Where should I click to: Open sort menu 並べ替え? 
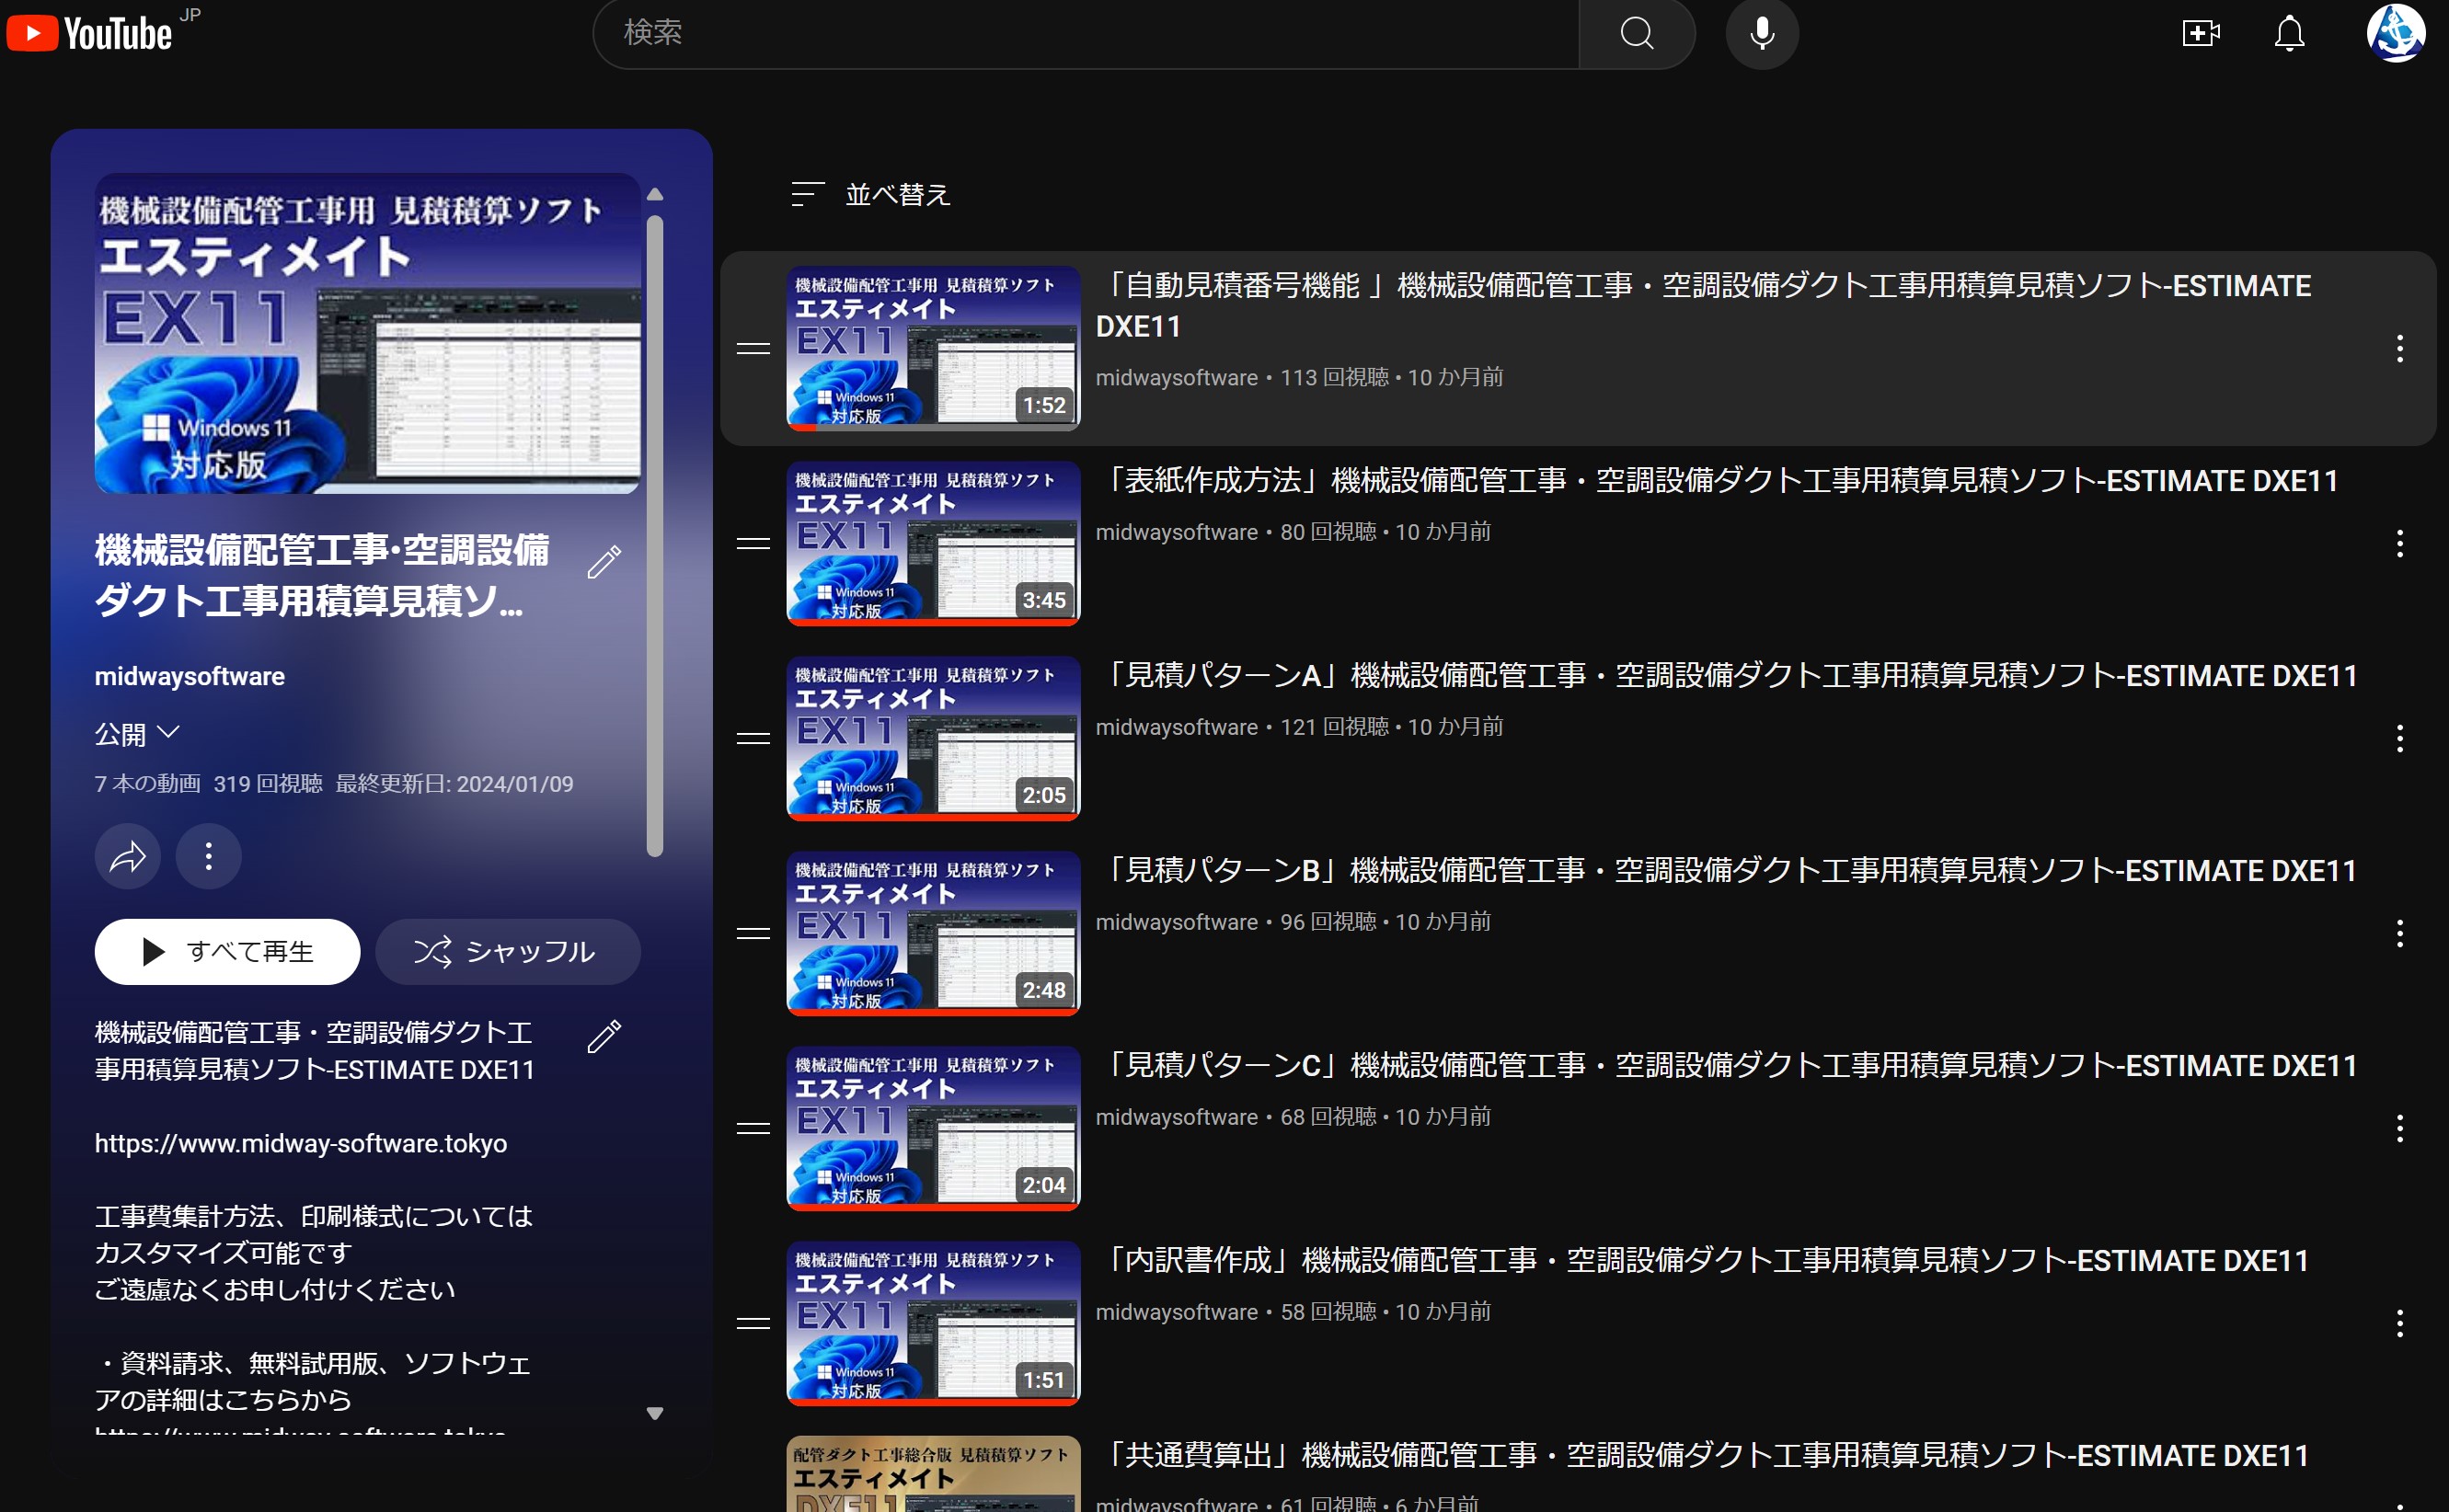coord(870,194)
